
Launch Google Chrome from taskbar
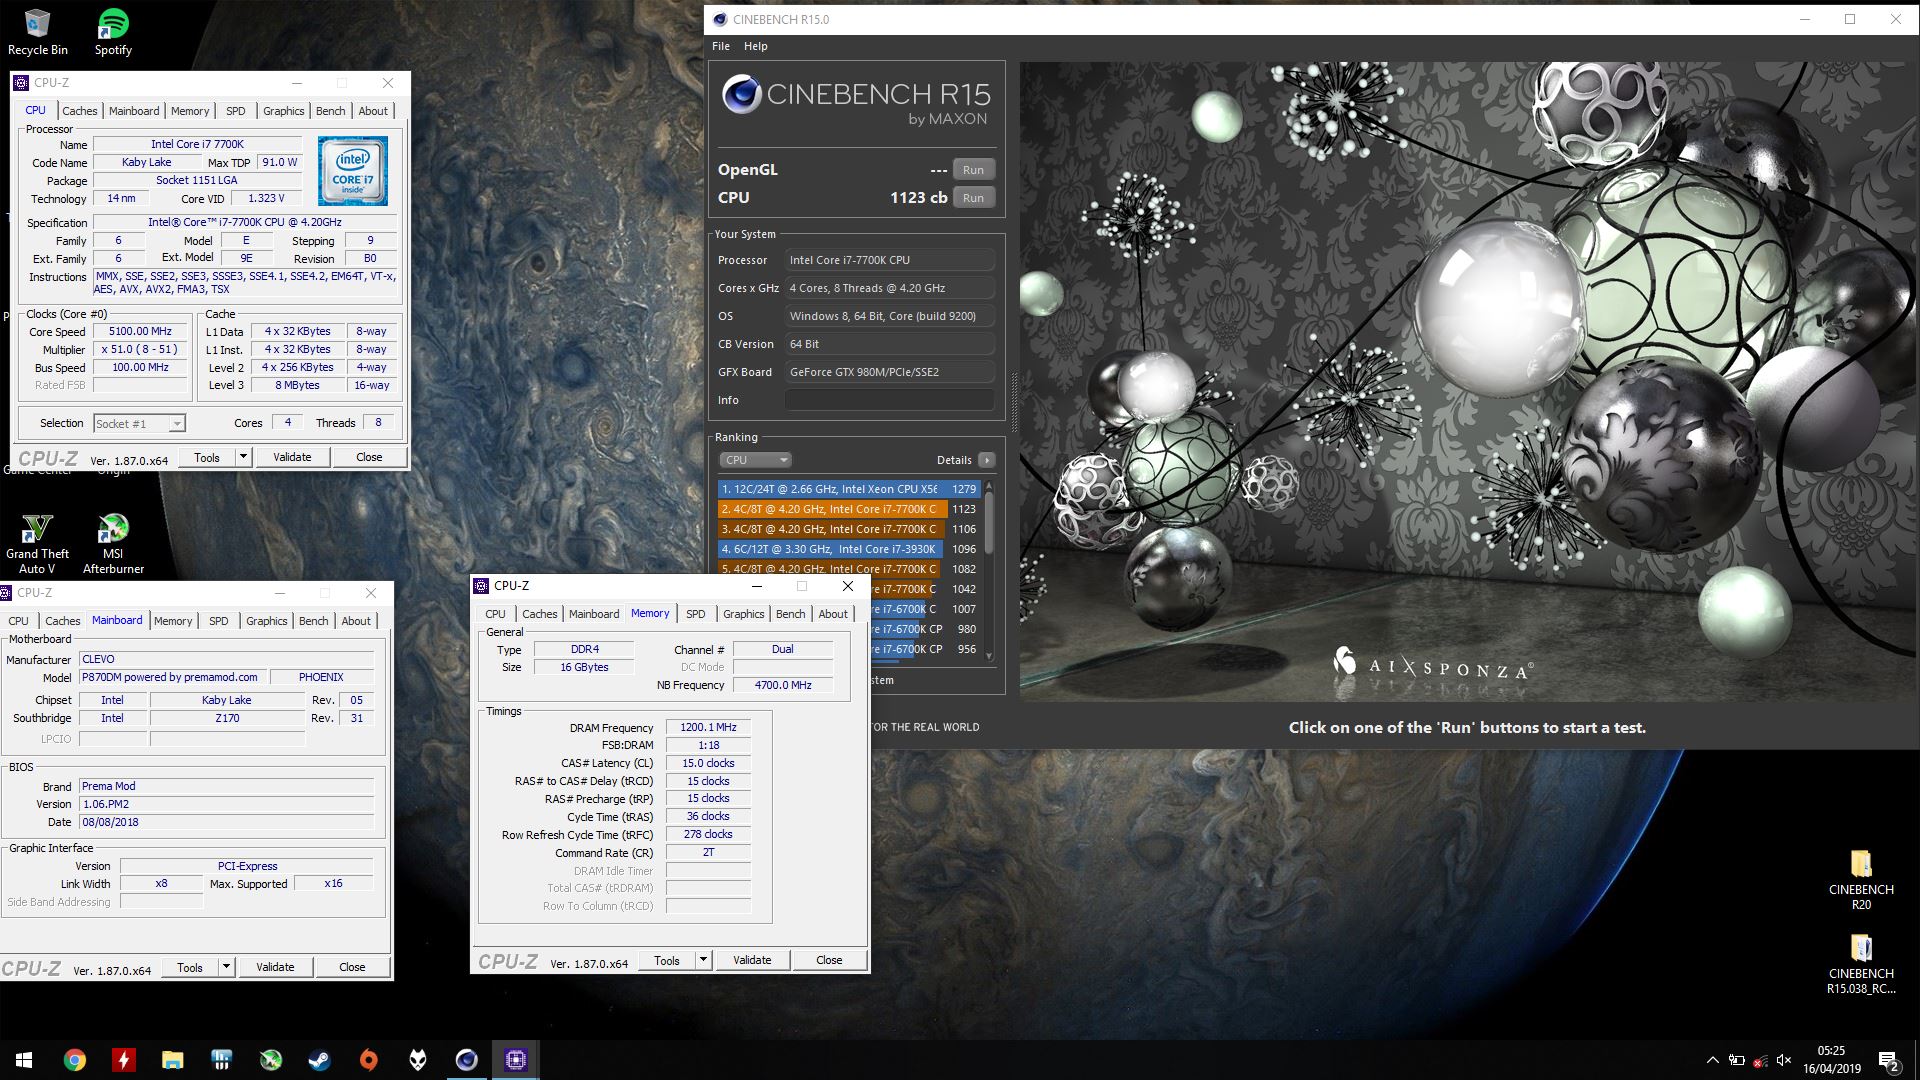coord(74,1060)
